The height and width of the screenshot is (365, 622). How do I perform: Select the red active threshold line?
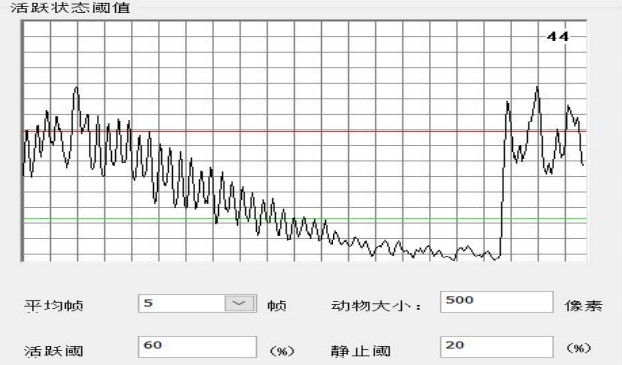point(305,131)
